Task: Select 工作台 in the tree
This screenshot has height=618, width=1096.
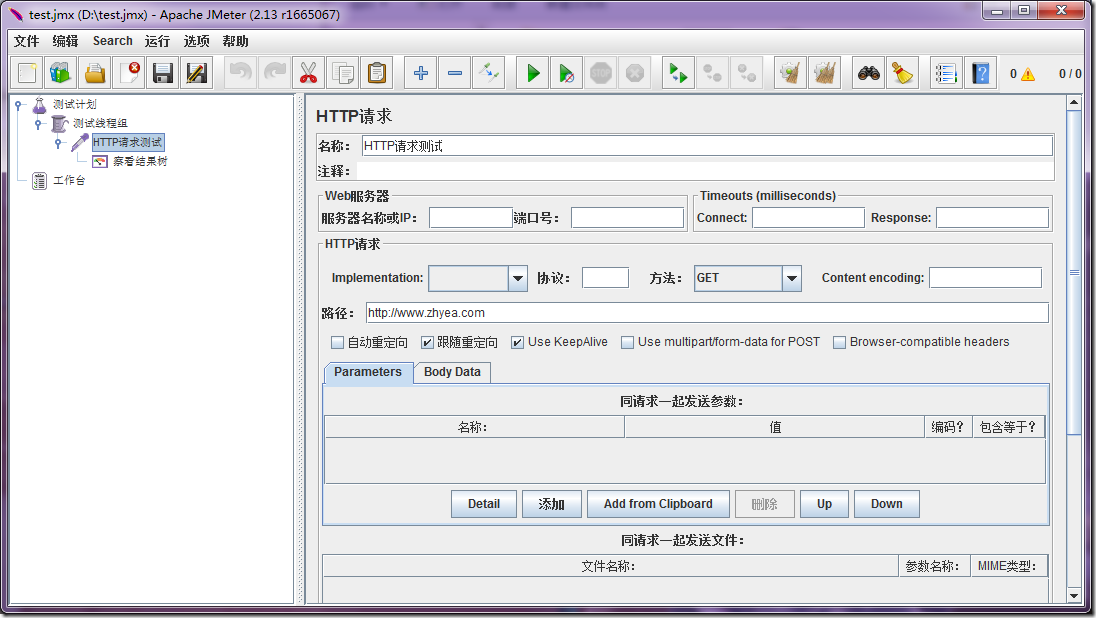Action: click(69, 180)
